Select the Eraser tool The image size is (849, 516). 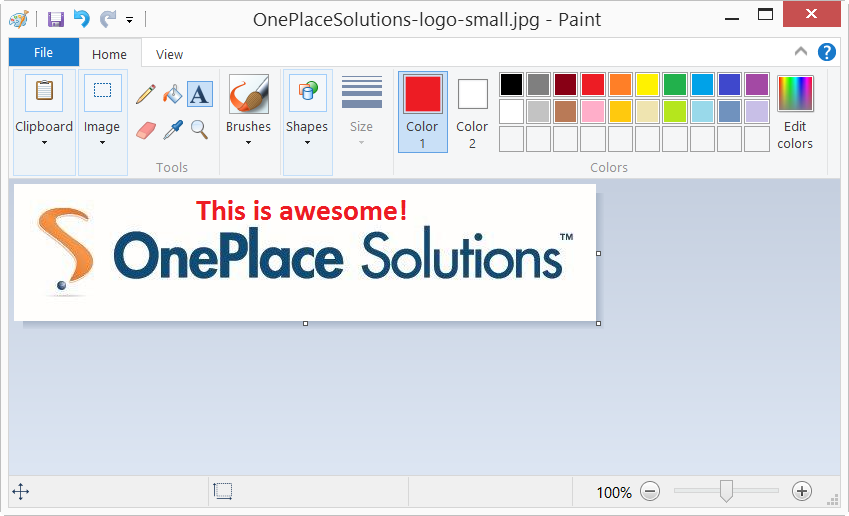click(146, 129)
